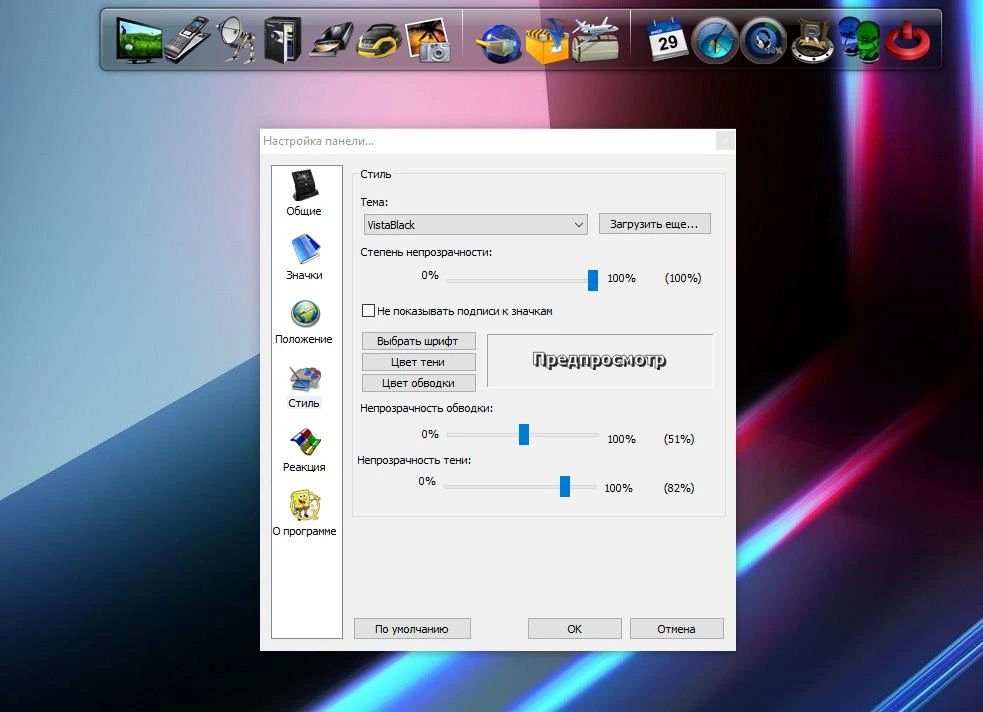Click the airplane and suitcase dock icon
Image resolution: width=983 pixels, height=712 pixels.
[x=594, y=40]
